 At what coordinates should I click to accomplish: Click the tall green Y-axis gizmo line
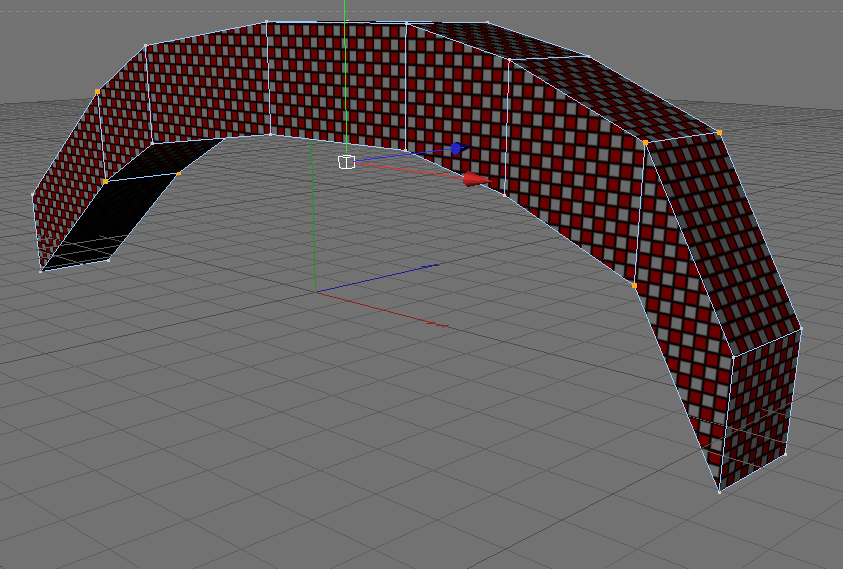pyautogui.click(x=345, y=75)
